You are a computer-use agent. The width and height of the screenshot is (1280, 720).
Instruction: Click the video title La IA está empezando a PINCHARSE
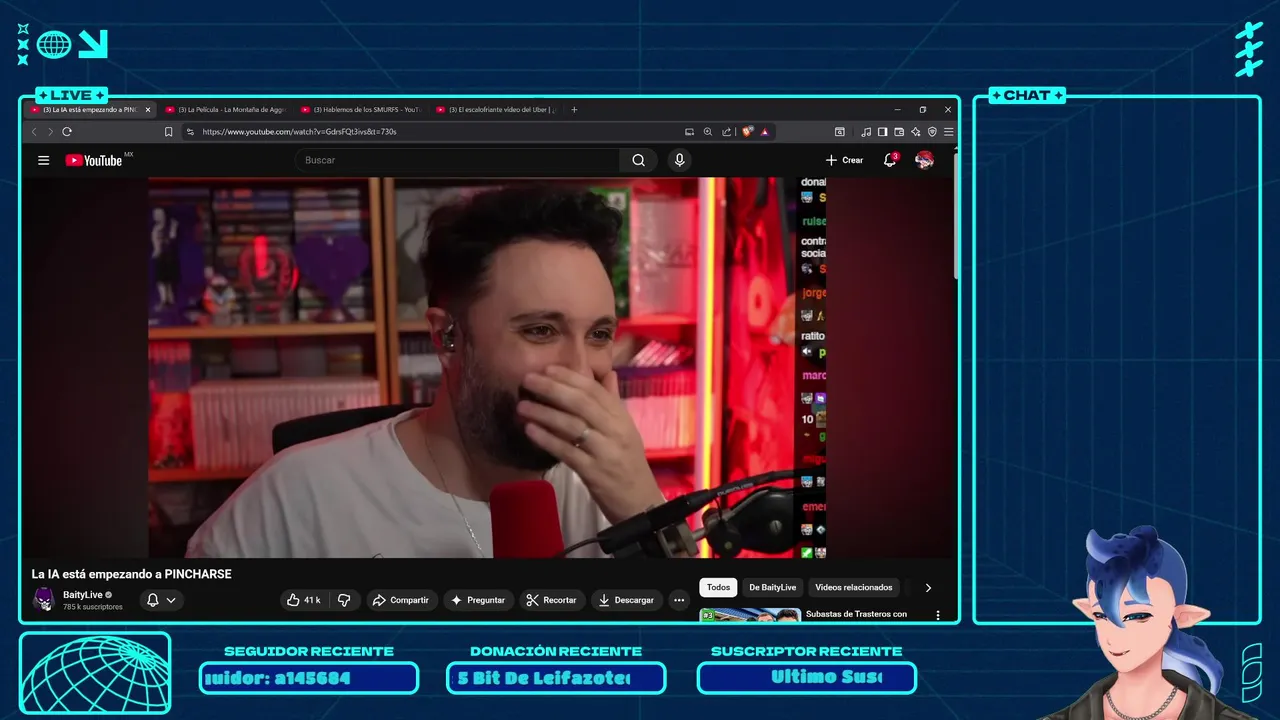131,574
